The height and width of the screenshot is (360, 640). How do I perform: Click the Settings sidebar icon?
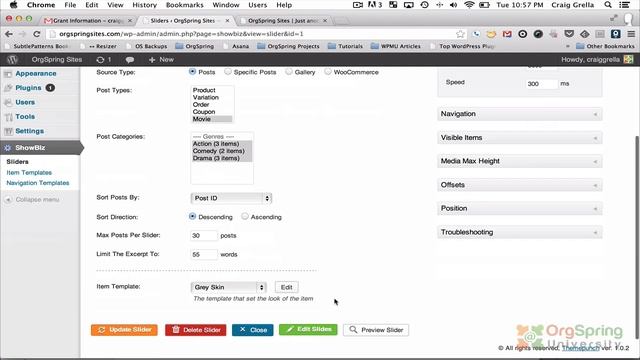[8, 131]
